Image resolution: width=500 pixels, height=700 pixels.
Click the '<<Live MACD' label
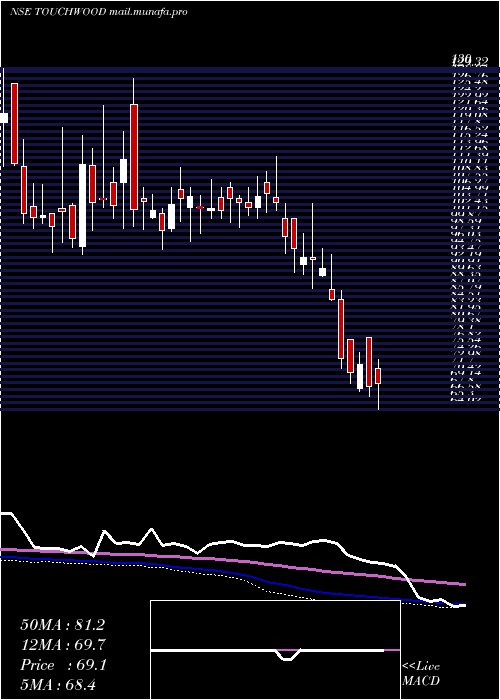click(x=421, y=673)
